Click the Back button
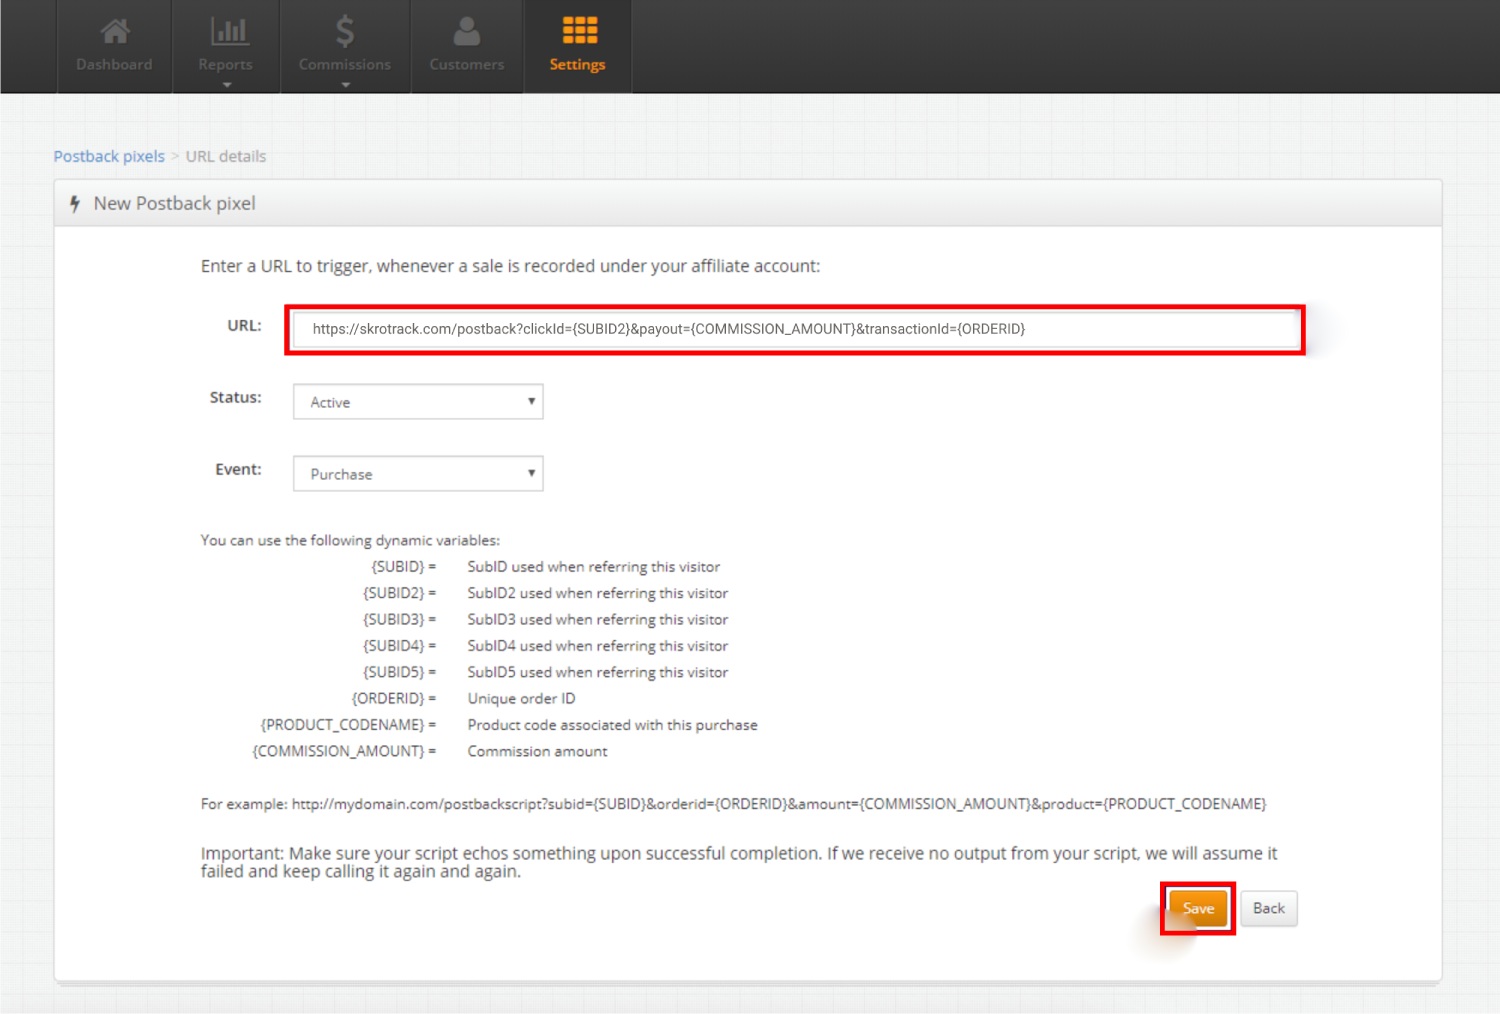 pyautogui.click(x=1269, y=908)
